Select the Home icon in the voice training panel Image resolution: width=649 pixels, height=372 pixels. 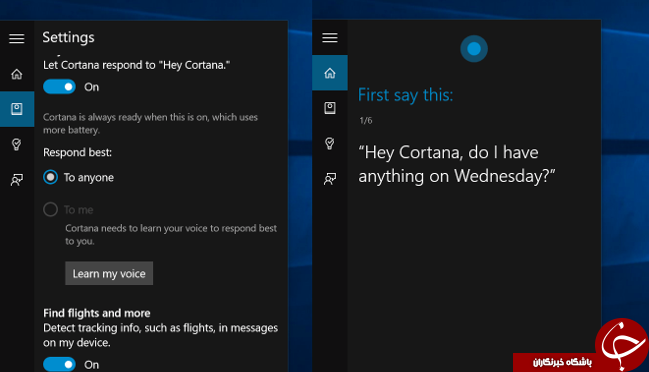pos(330,73)
